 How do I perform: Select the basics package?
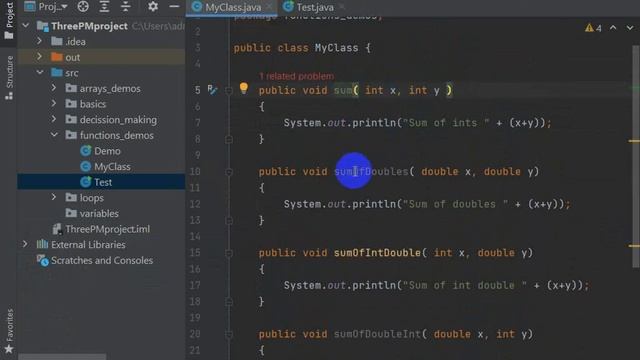tap(93, 104)
